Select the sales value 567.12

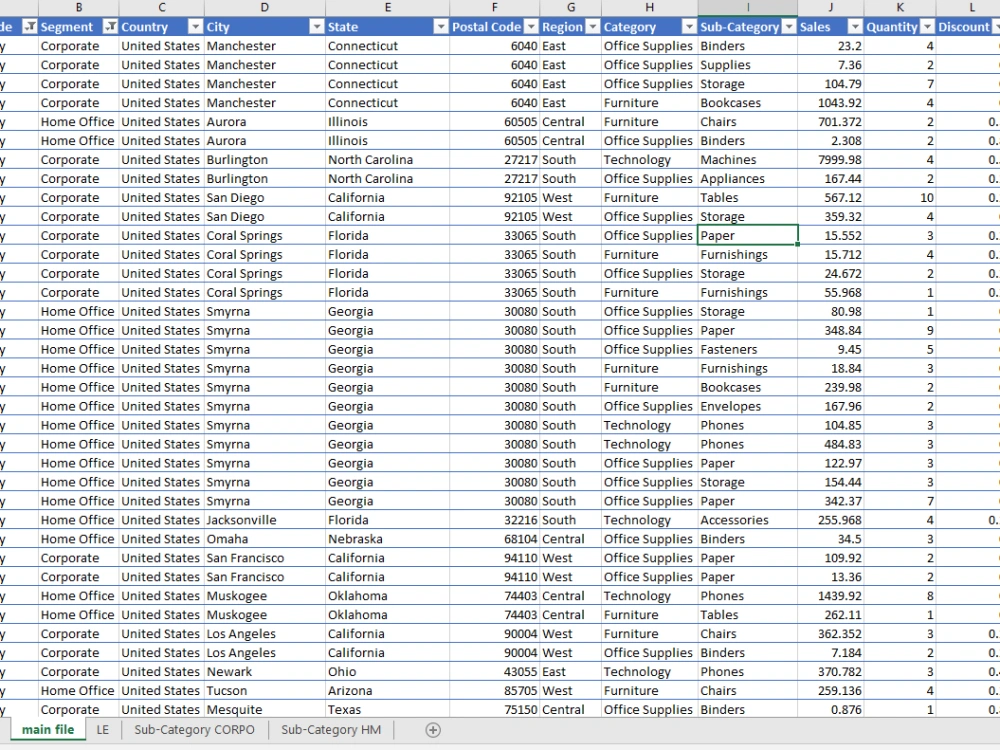coord(830,198)
